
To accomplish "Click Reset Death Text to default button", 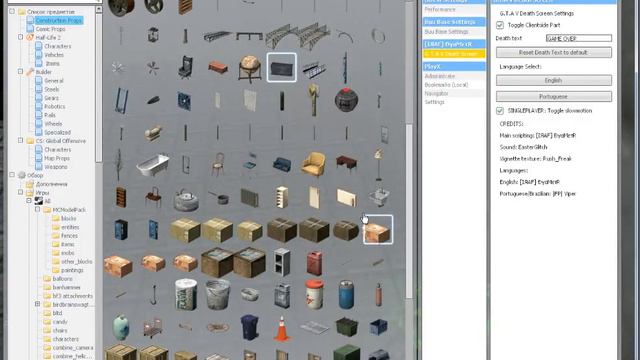I will (553, 52).
